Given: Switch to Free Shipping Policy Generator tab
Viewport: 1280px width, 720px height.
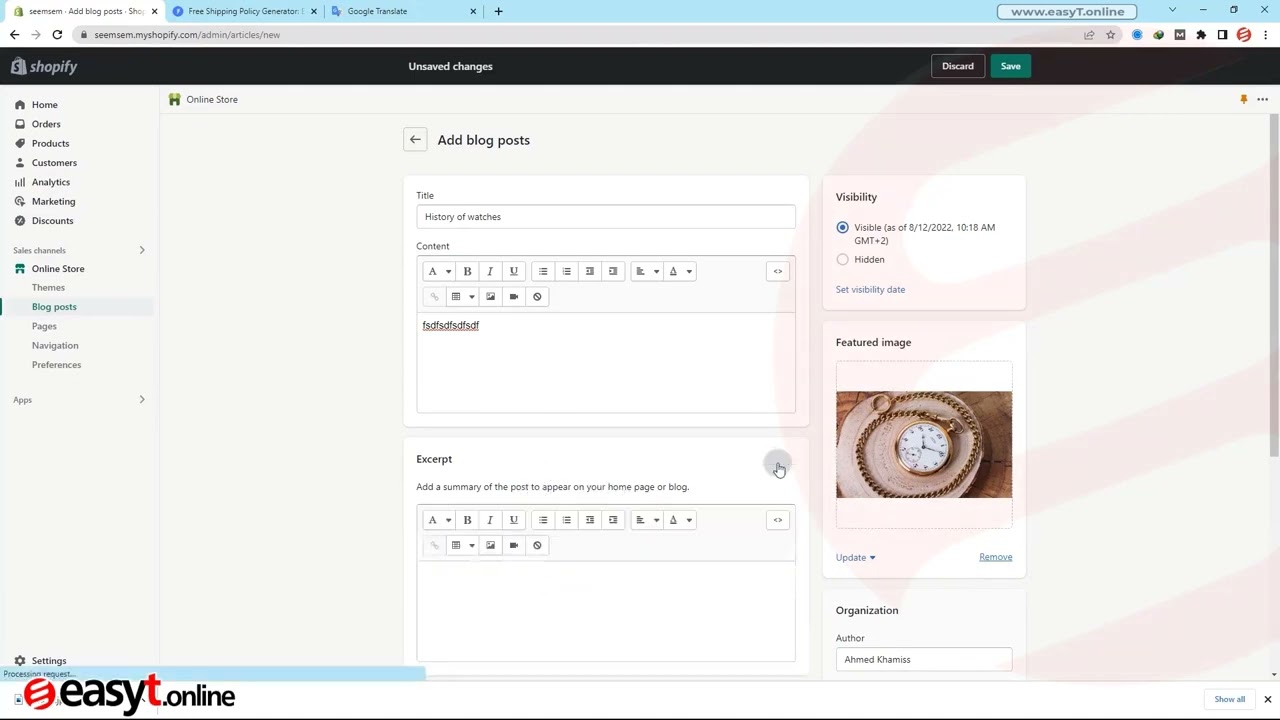Looking at the screenshot, I should coord(243,11).
